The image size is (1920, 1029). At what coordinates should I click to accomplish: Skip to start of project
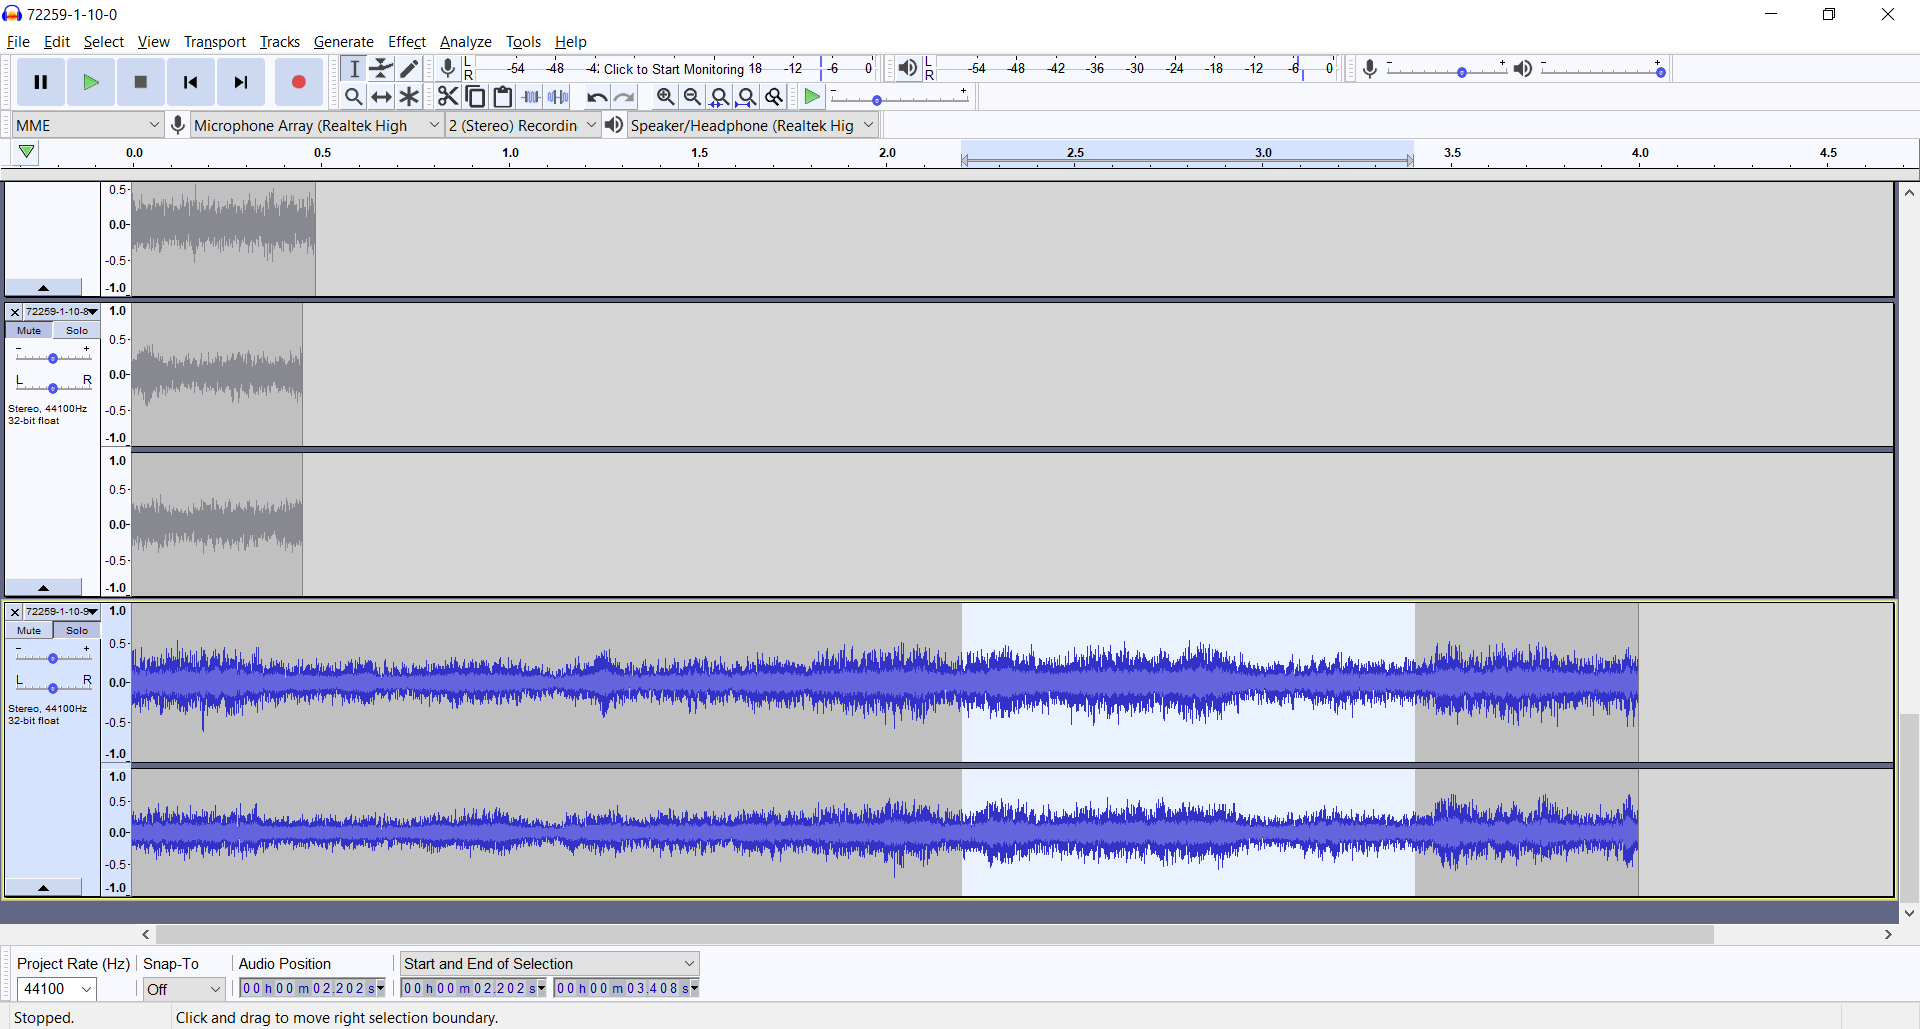(191, 82)
